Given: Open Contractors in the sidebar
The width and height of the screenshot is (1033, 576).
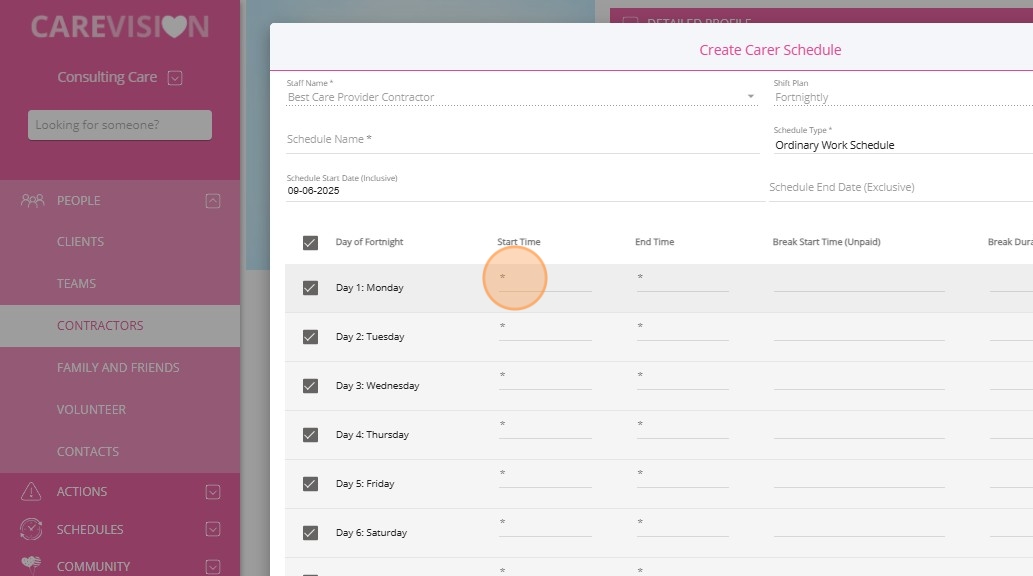Looking at the screenshot, I should [100, 326].
